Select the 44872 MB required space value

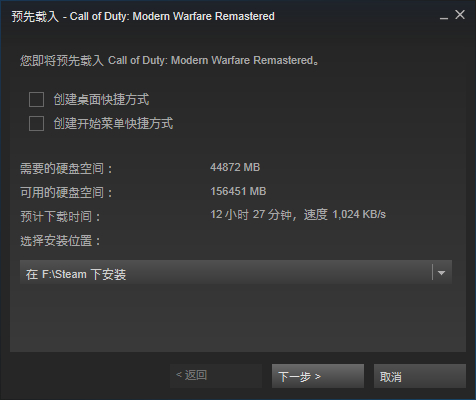pos(235,167)
